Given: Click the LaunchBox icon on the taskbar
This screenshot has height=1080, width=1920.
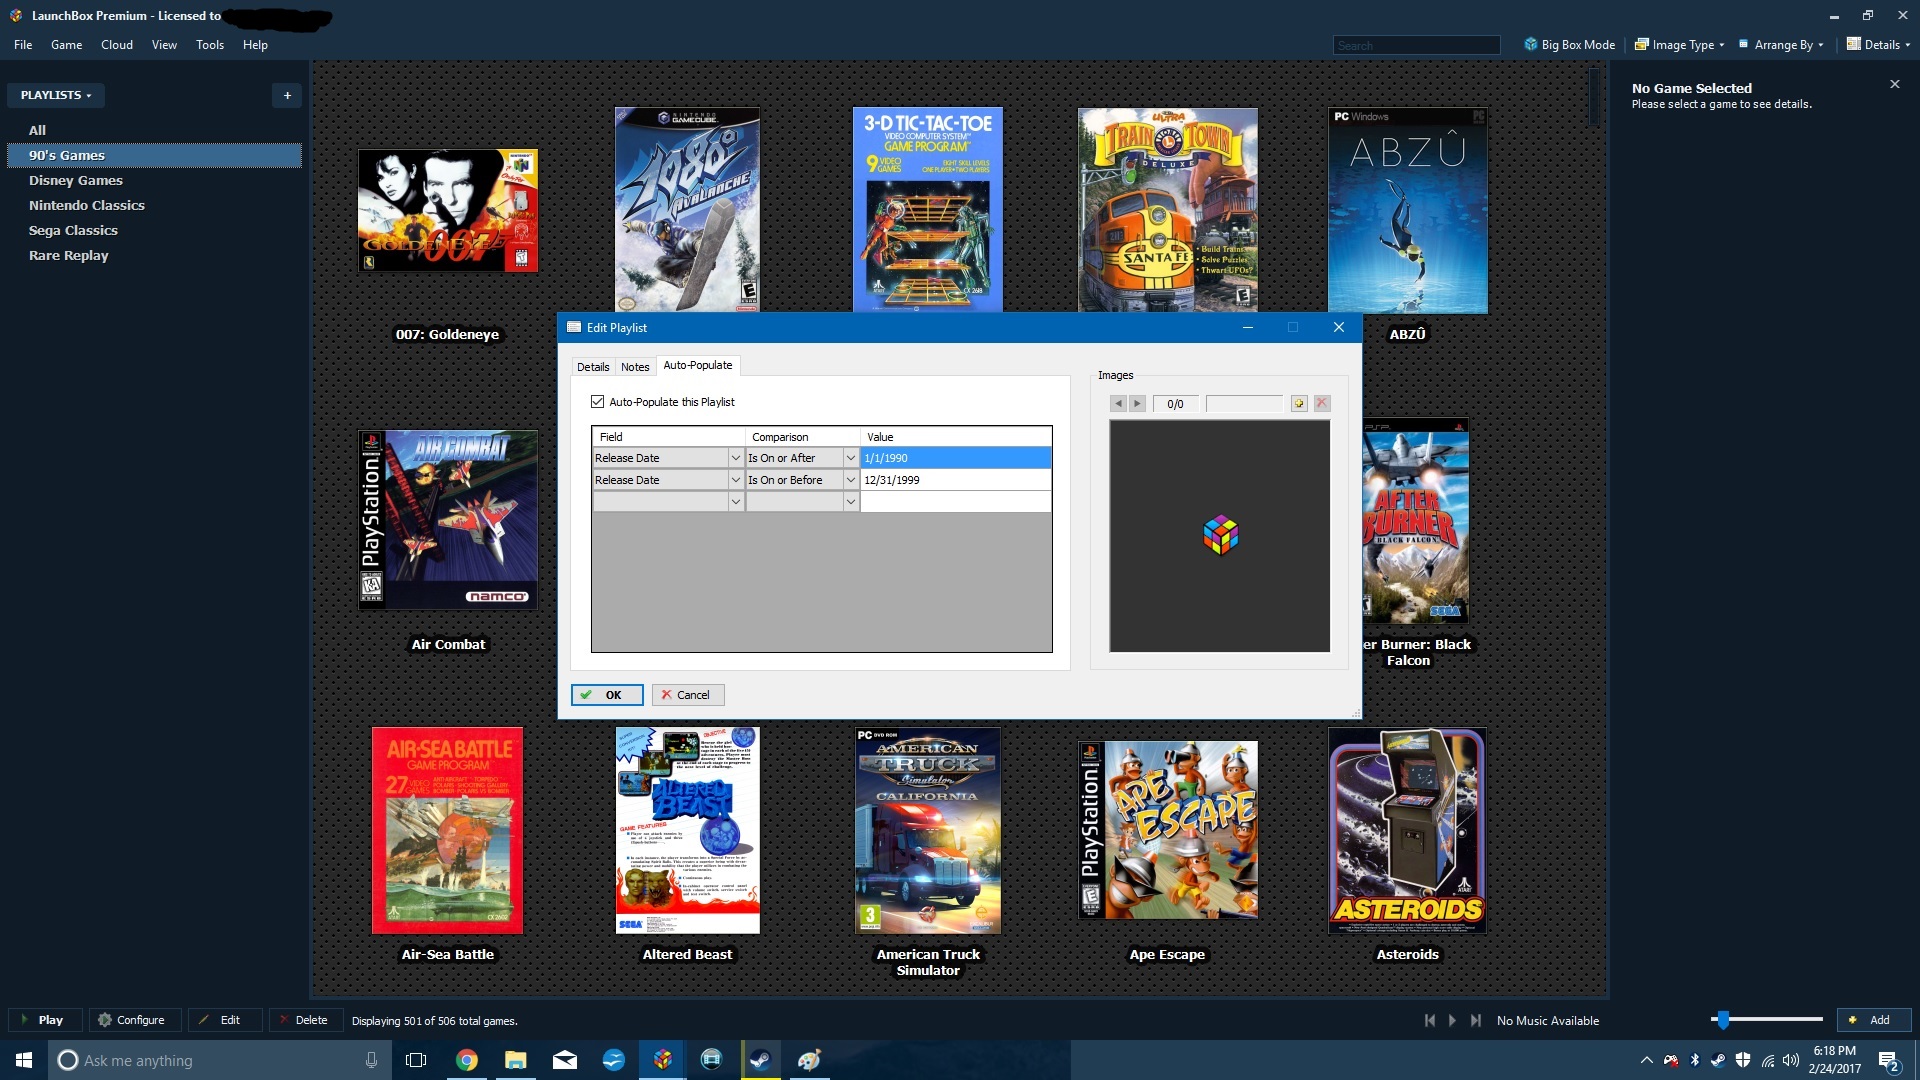Looking at the screenshot, I should 662,1060.
